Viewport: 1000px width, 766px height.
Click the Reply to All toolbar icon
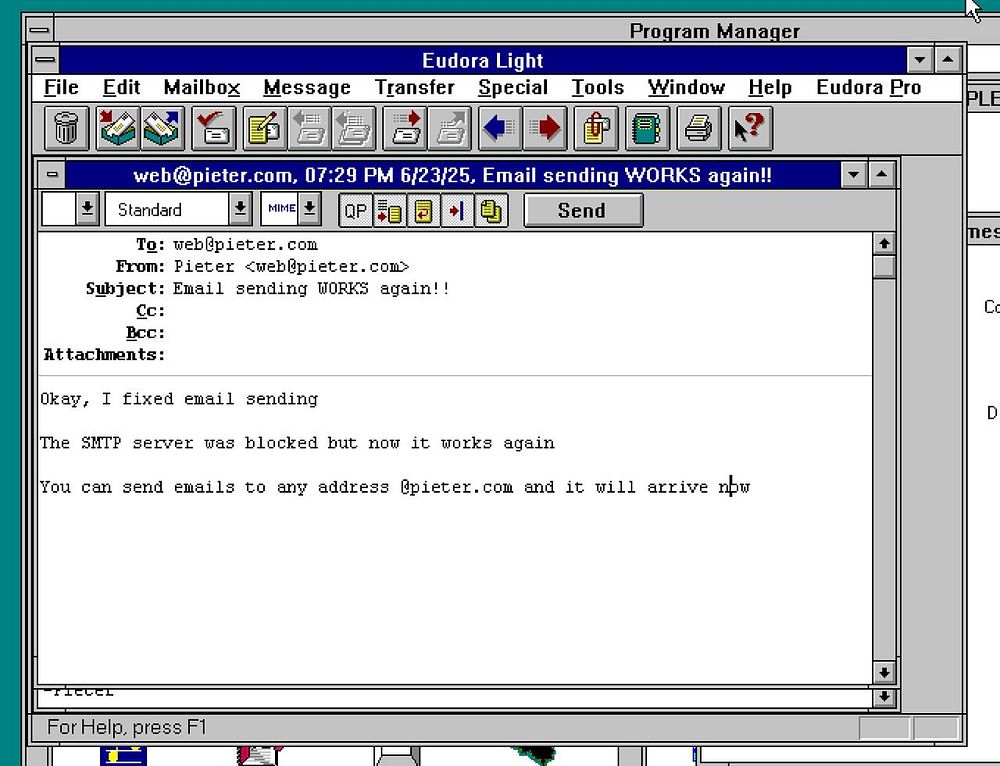(353, 129)
